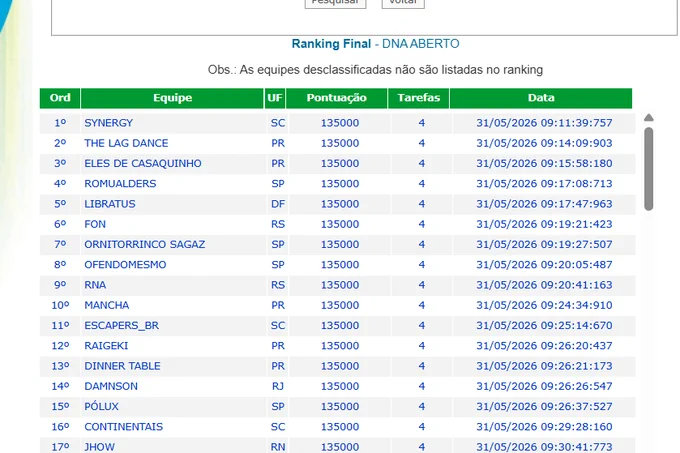
Task: Click team name RAIGEKI
Action: click(106, 346)
